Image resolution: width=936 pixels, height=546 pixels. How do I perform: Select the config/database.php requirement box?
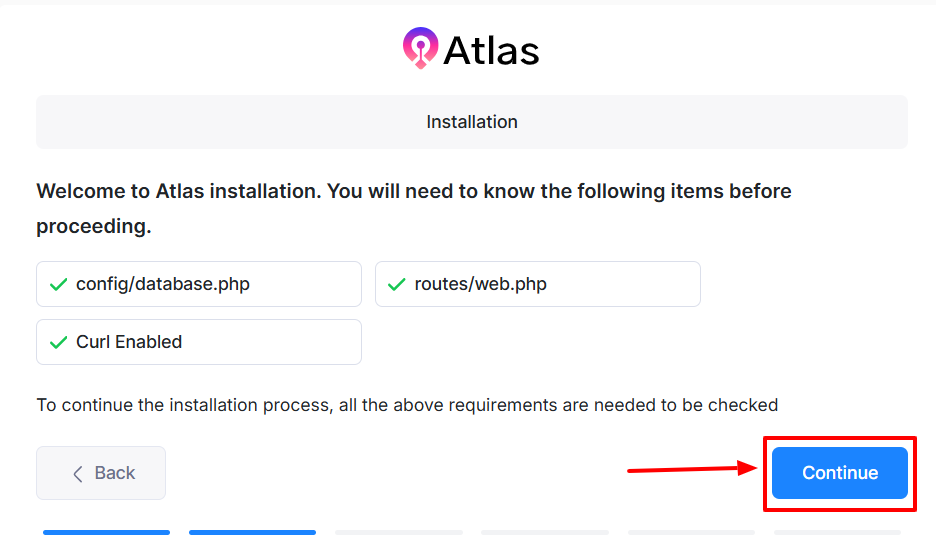(199, 285)
